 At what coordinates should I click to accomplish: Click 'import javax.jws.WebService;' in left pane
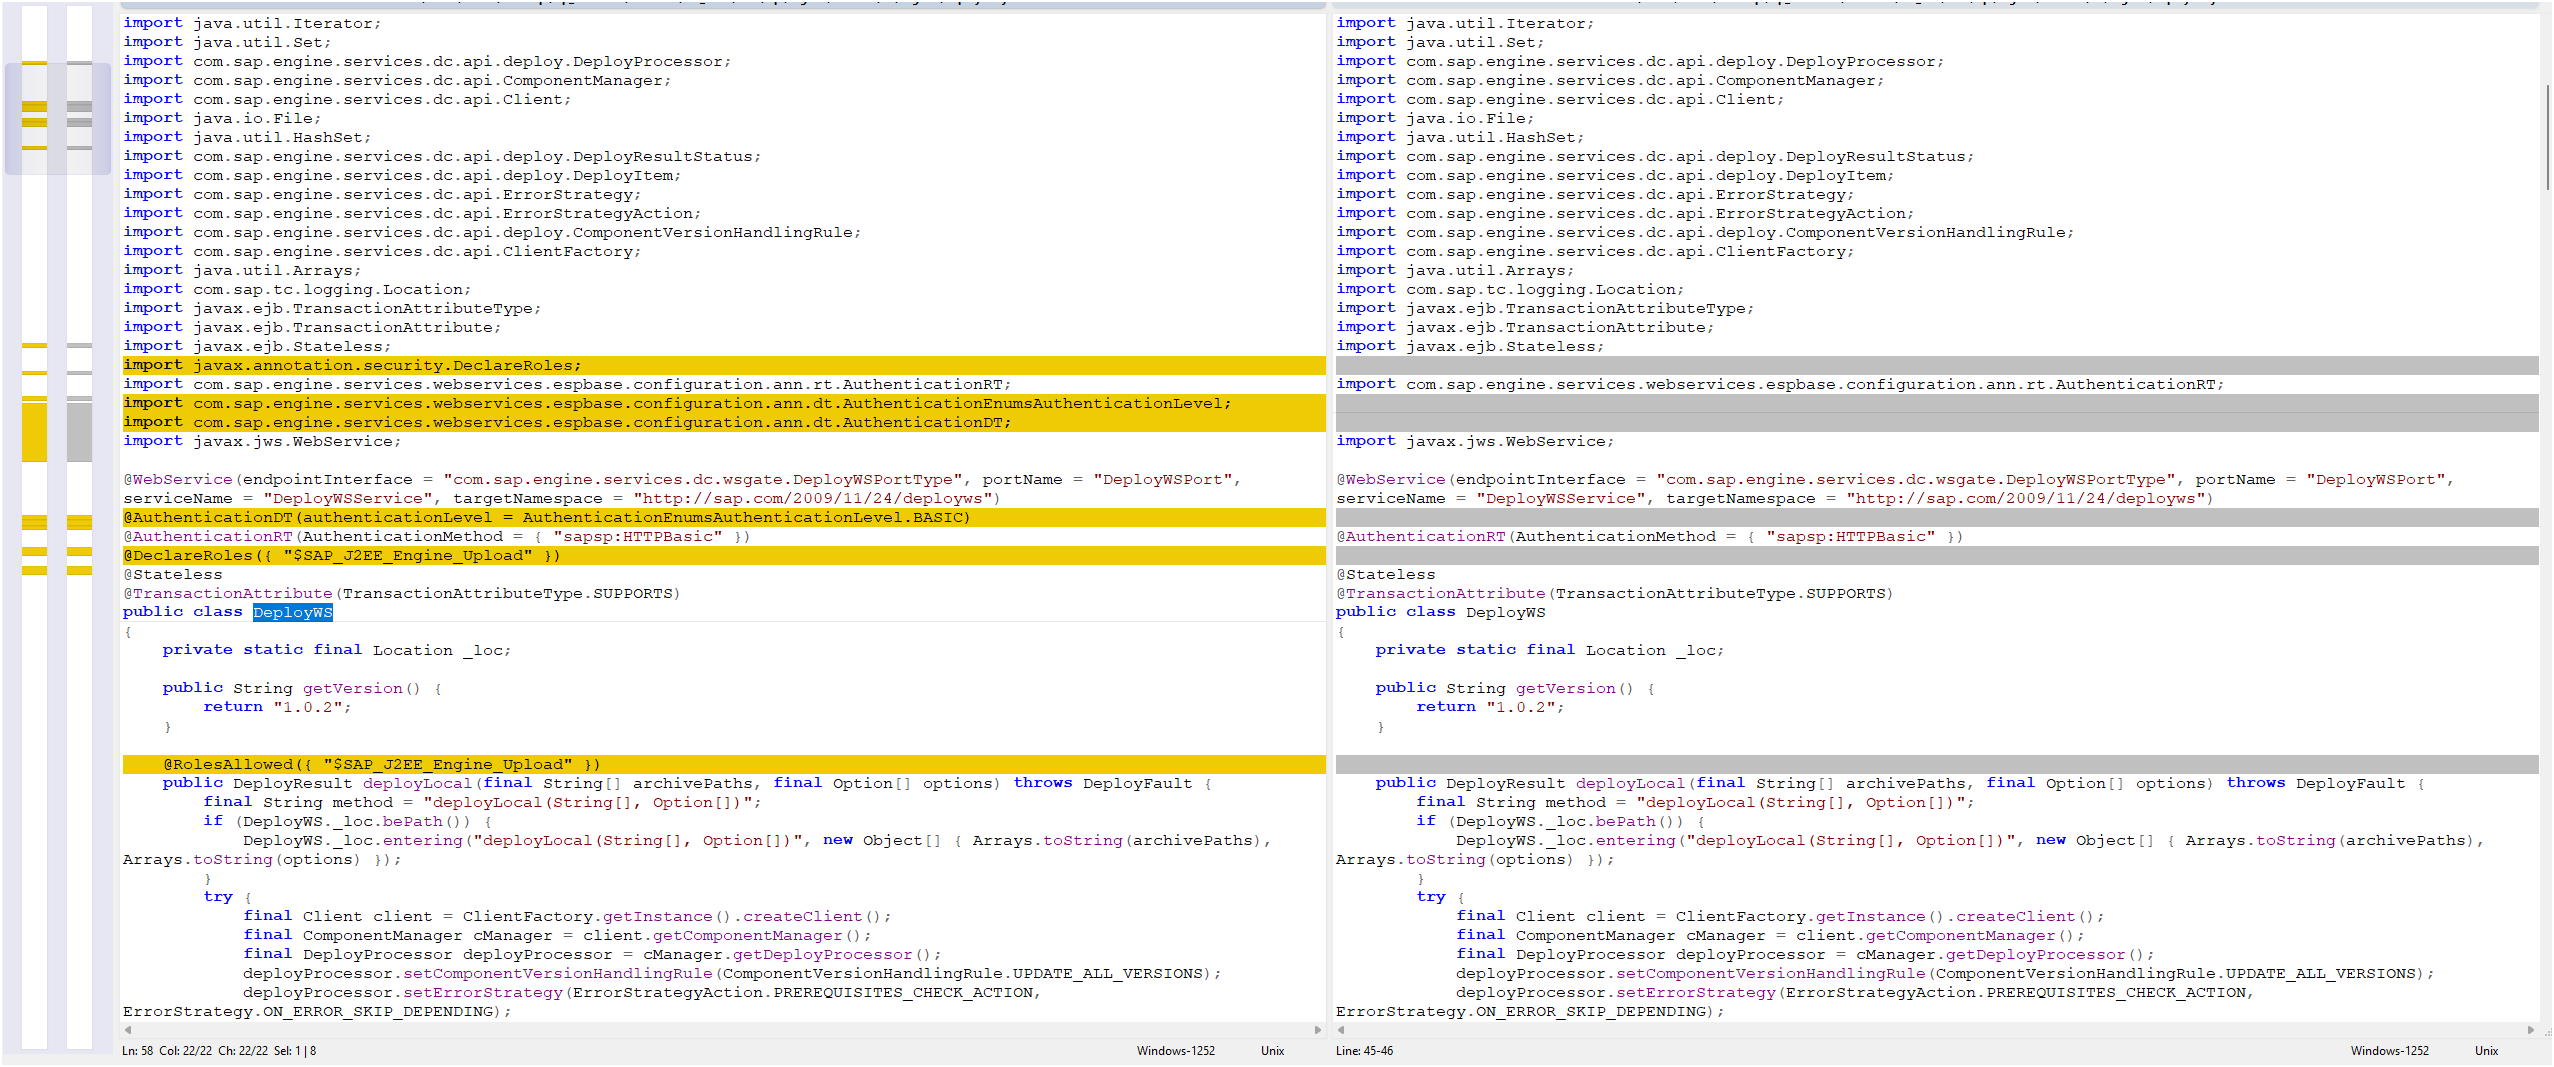tap(262, 441)
